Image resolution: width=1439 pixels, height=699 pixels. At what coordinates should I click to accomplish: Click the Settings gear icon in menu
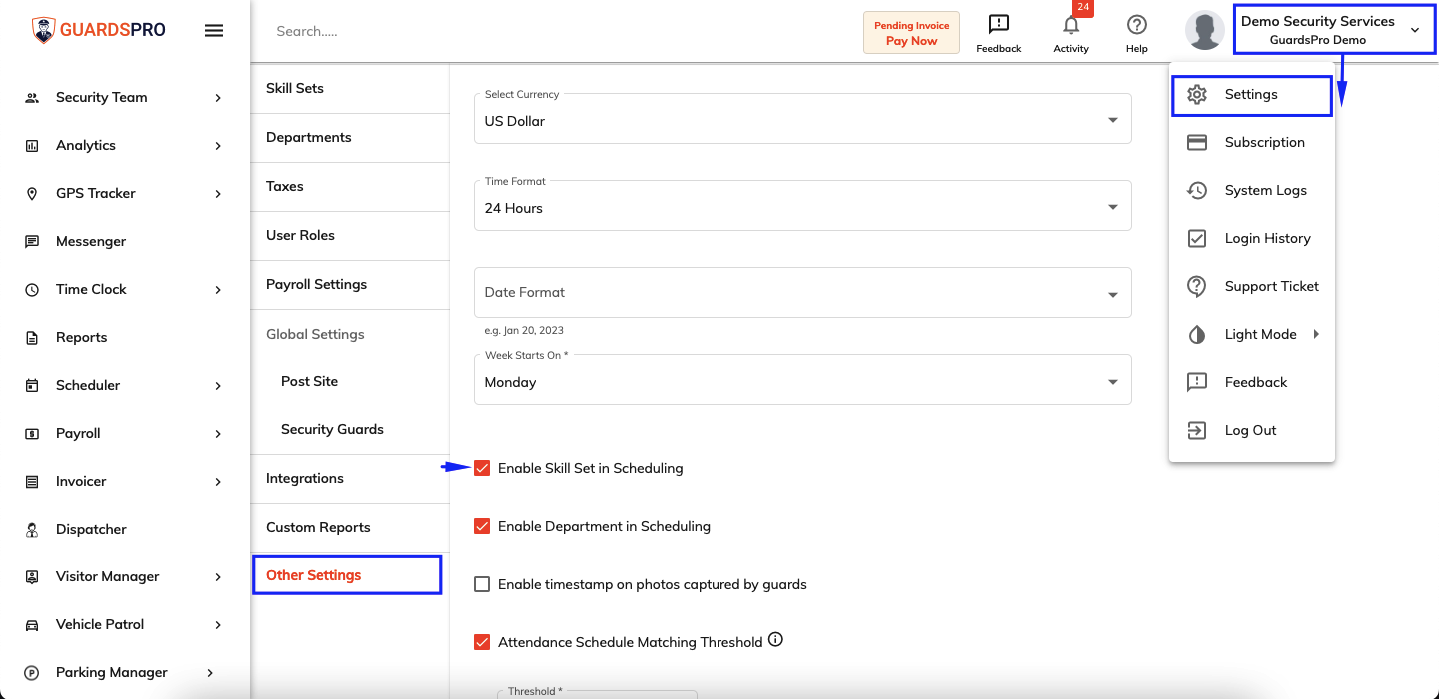click(1197, 94)
